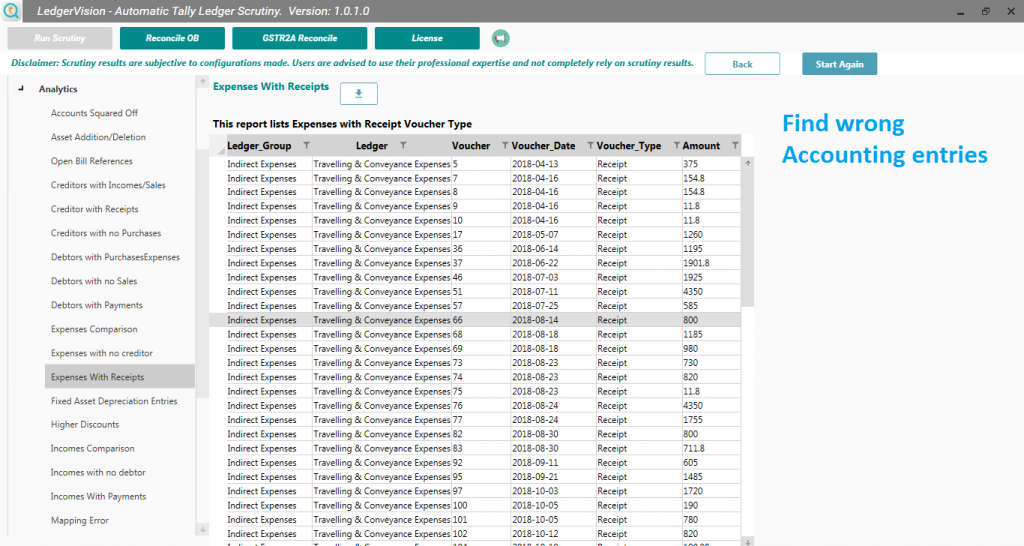Screen dimensions: 1024x546
Task: Open the Amount column filter
Action: coord(735,146)
